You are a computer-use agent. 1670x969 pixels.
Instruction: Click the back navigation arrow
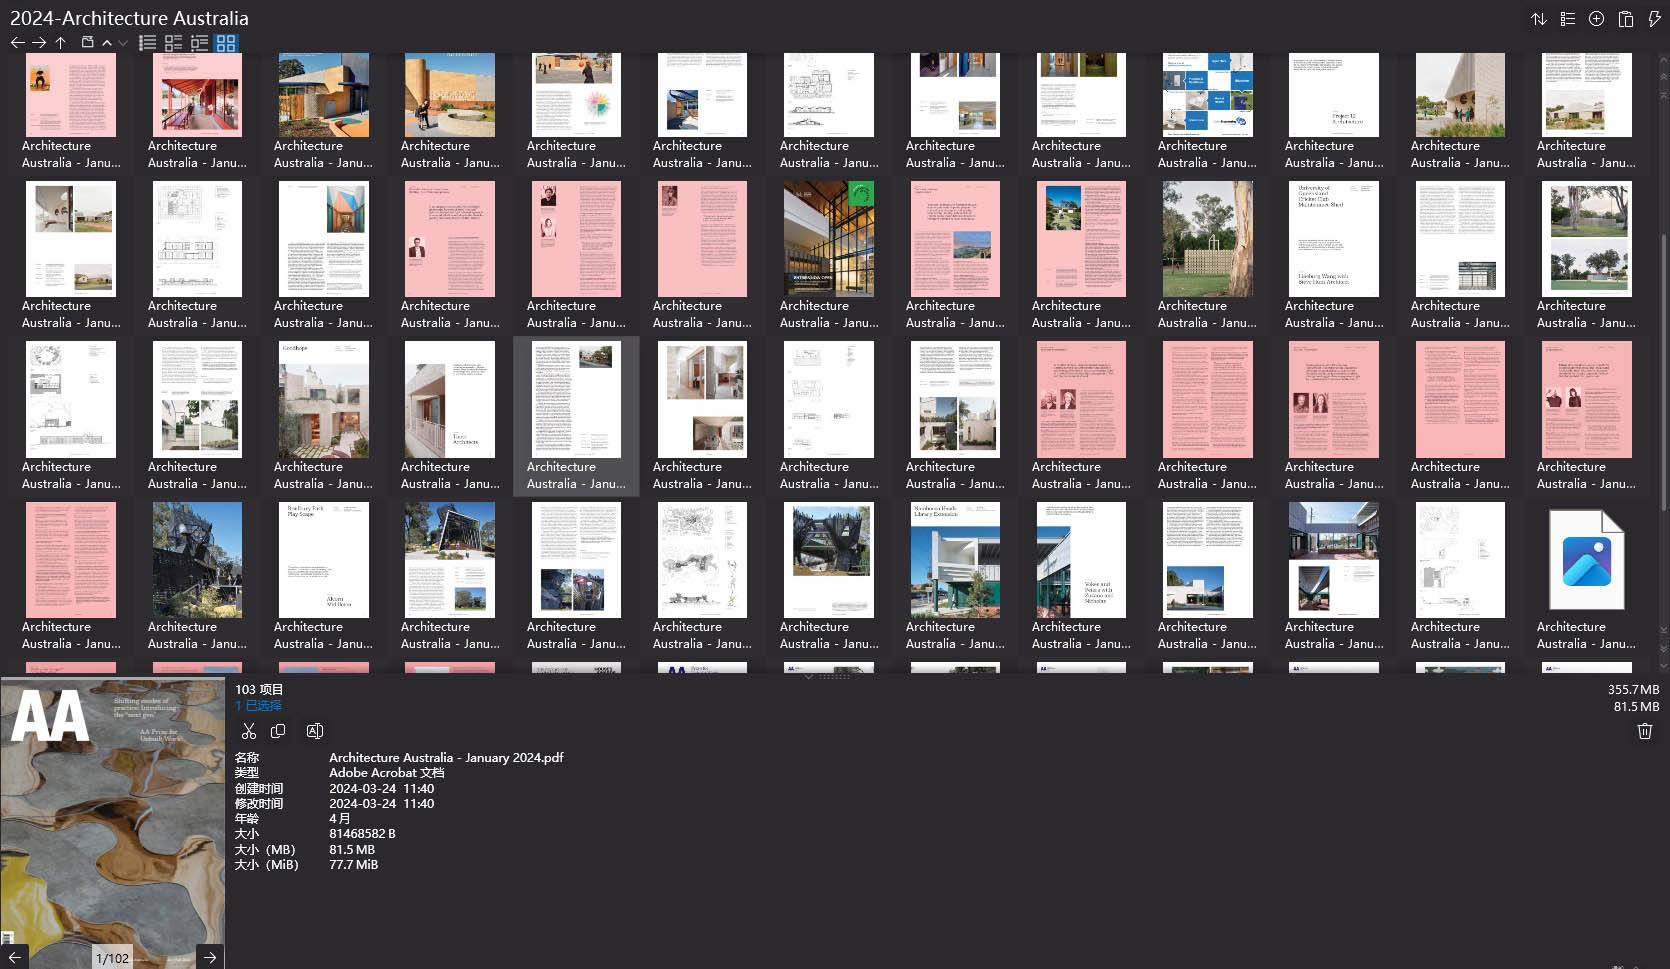[x=17, y=43]
